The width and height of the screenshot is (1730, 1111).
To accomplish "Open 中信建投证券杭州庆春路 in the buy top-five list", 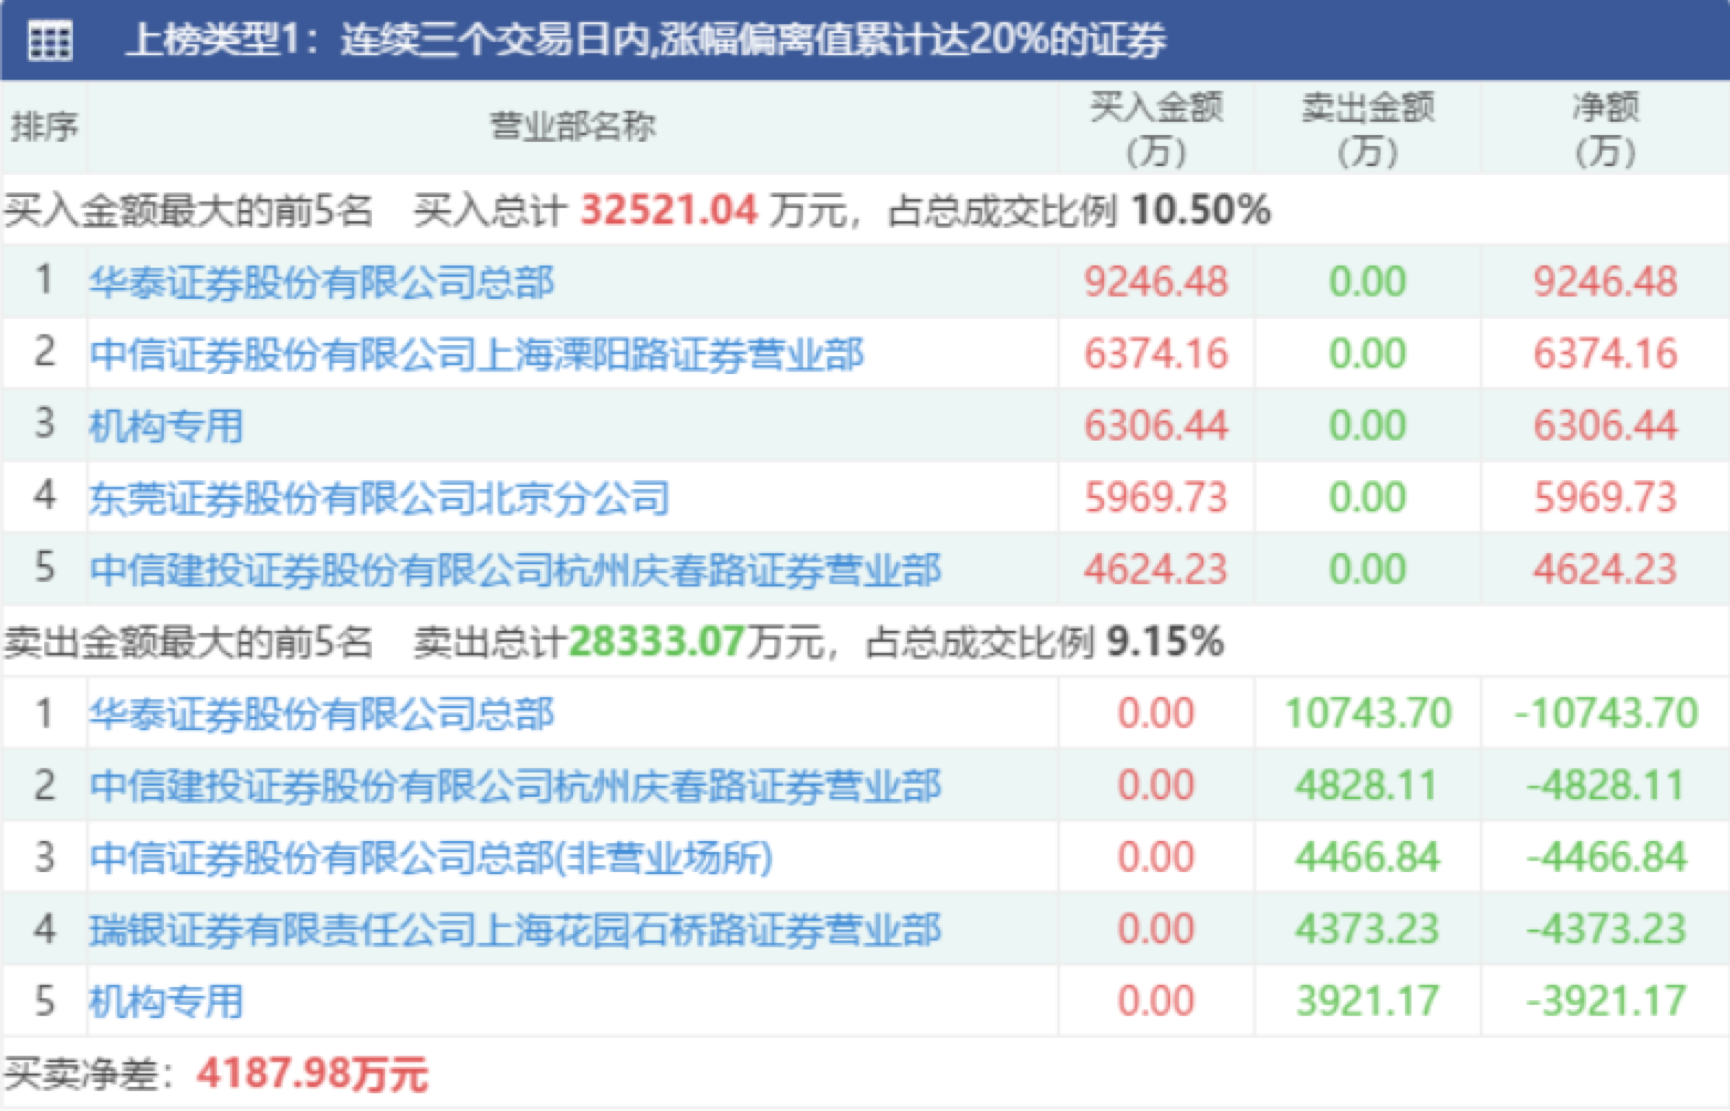I will click(515, 570).
